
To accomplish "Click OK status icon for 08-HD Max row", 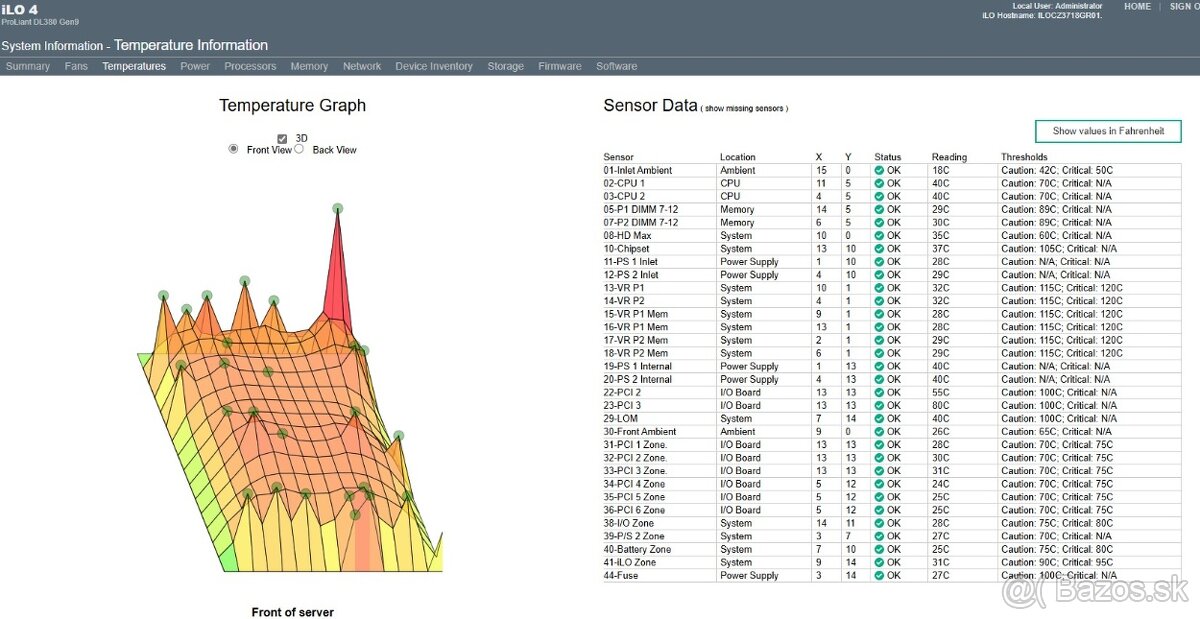I will [879, 236].
